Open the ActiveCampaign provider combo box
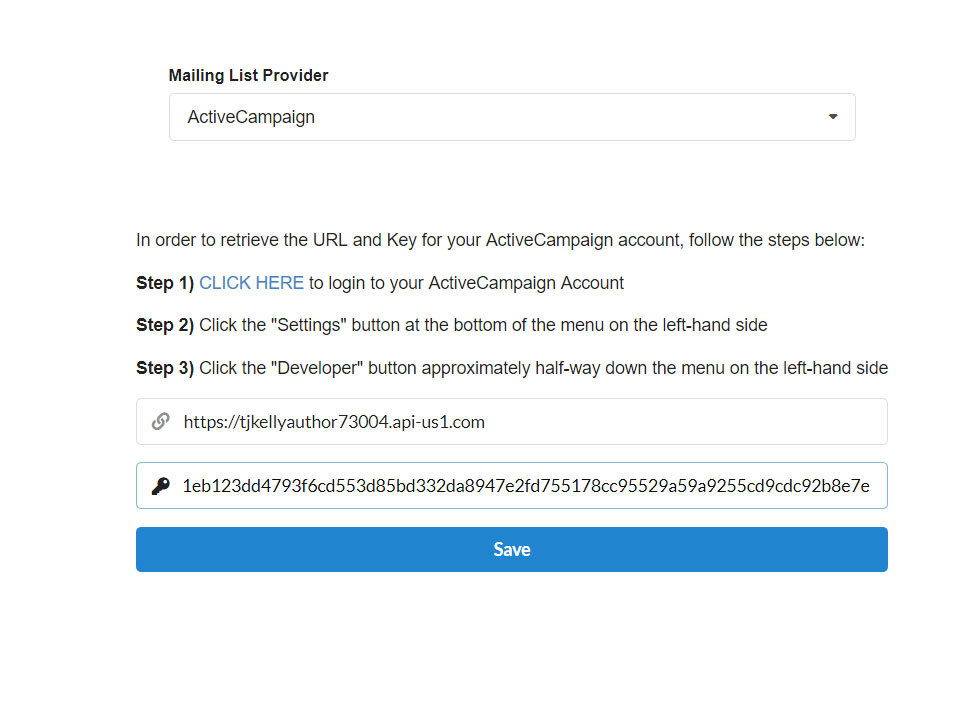Image resolution: width=970 pixels, height=712 pixels. coord(511,117)
